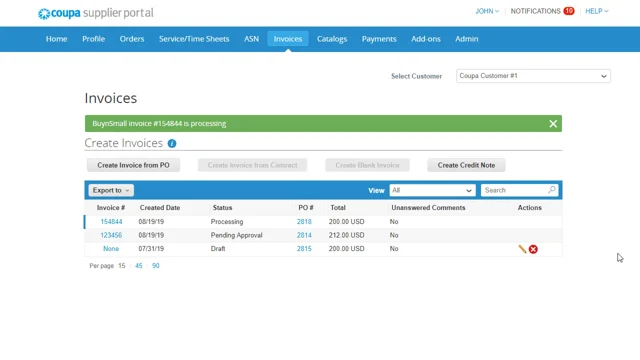This screenshot has height=360, width=640.
Task: Click the Create Invoices info icon
Action: (x=172, y=144)
